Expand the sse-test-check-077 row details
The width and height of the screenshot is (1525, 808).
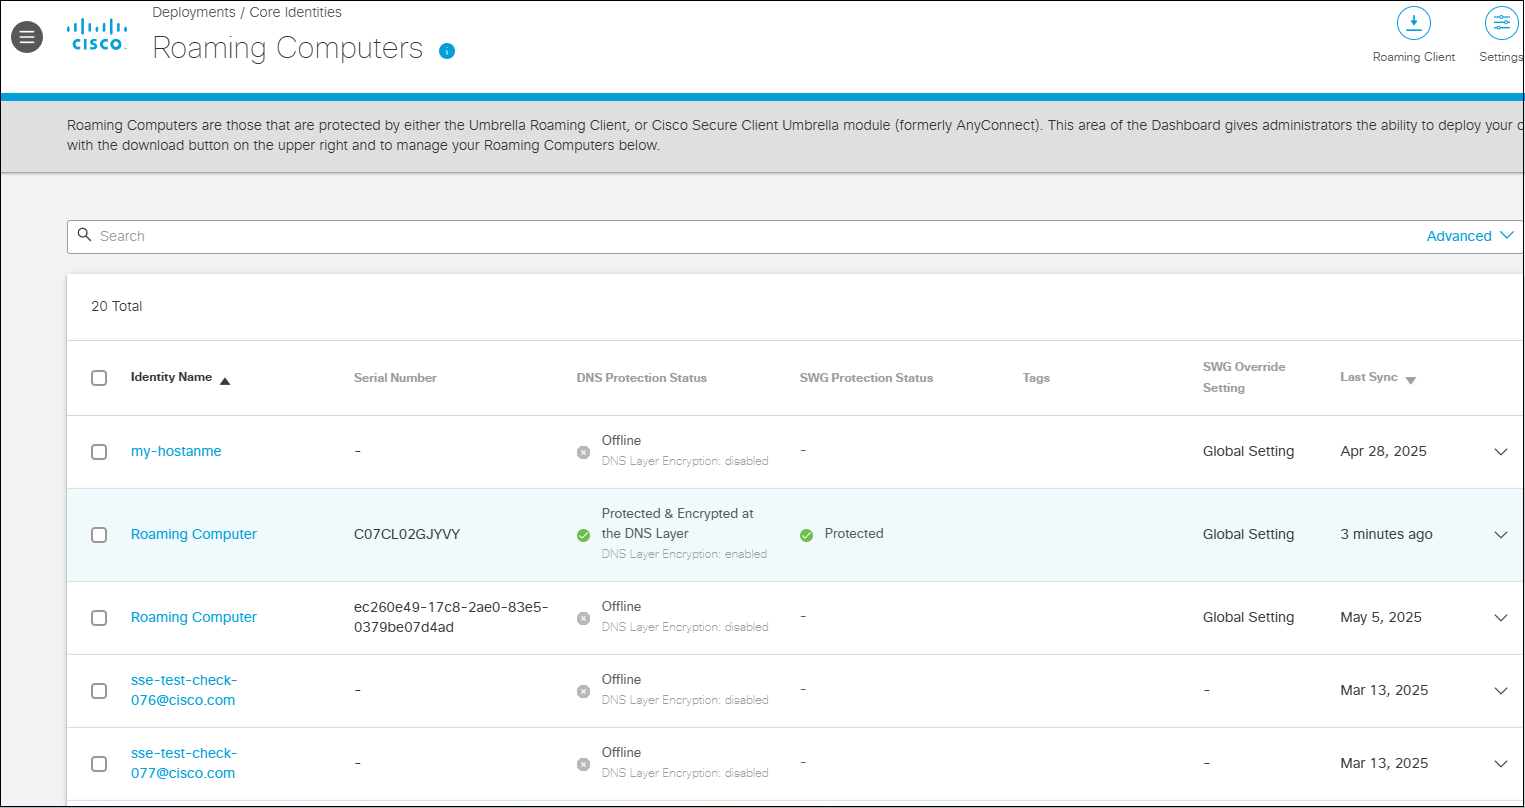1500,764
